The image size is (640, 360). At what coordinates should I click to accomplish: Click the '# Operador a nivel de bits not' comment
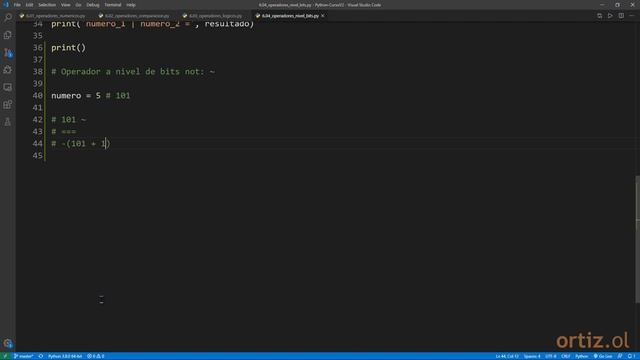(x=133, y=72)
